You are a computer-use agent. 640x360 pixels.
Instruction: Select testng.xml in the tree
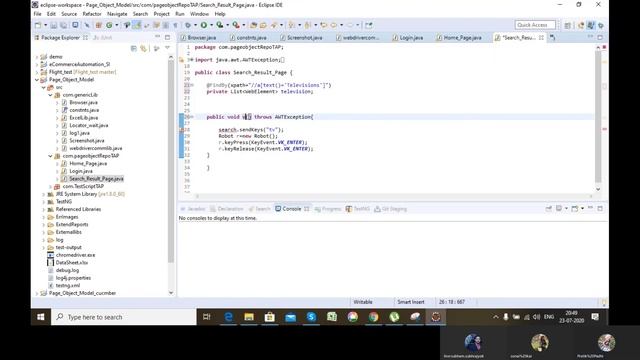pyautogui.click(x=68, y=286)
